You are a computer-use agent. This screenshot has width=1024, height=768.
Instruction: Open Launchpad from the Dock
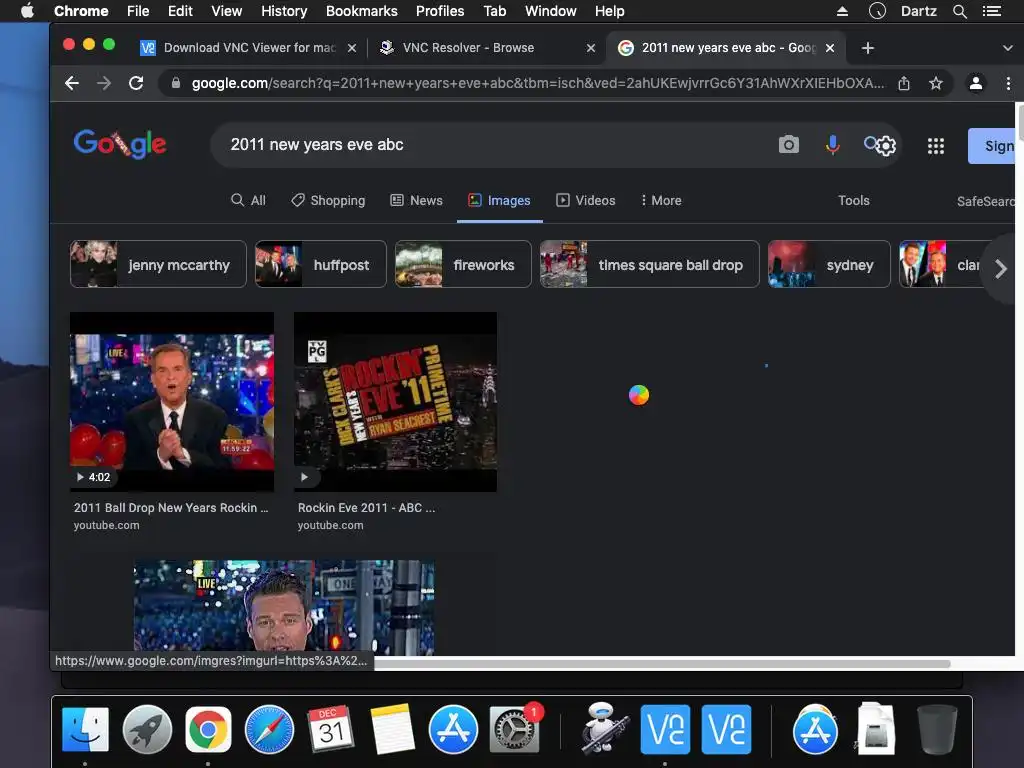(147, 729)
